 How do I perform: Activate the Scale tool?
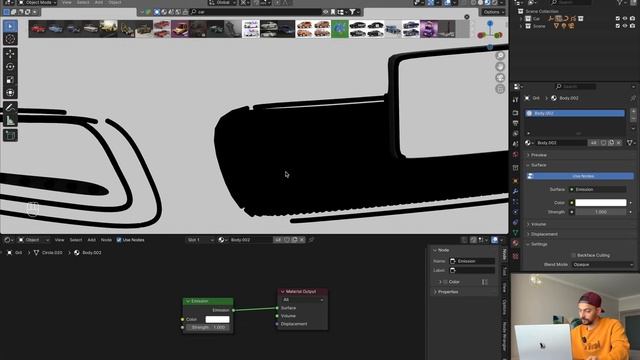click(10, 80)
